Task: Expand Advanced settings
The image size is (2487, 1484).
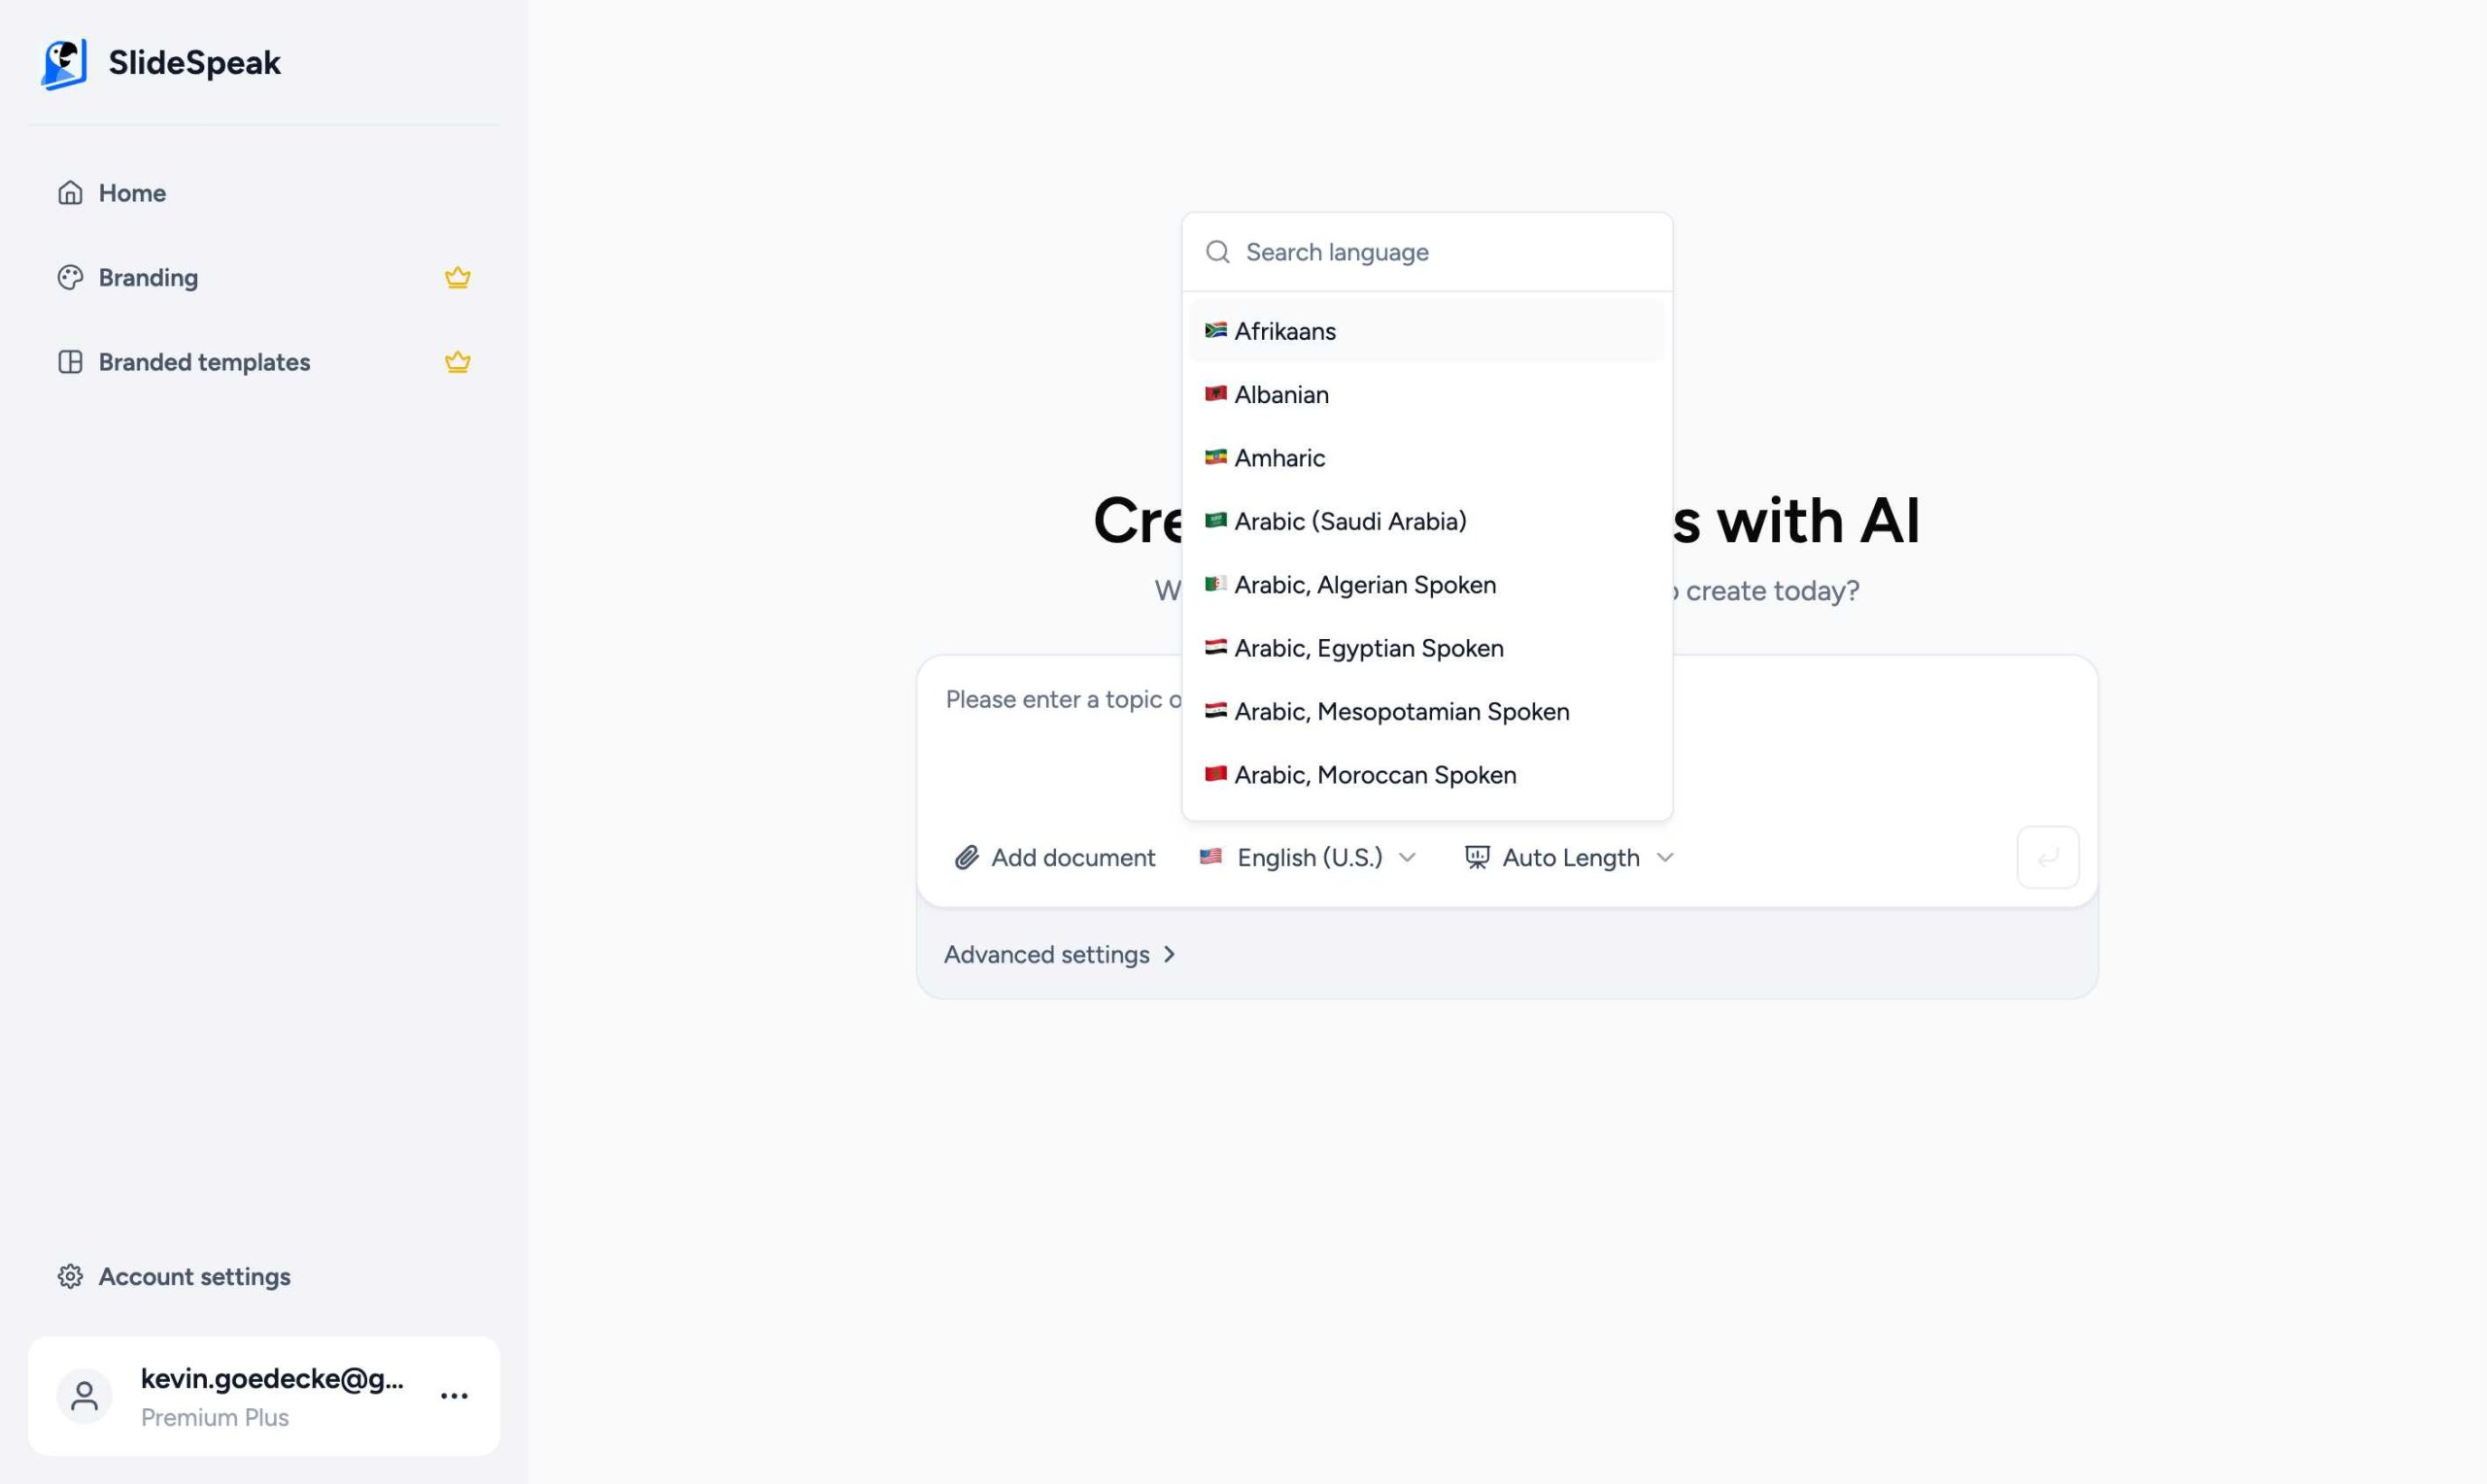Action: click(1059, 954)
